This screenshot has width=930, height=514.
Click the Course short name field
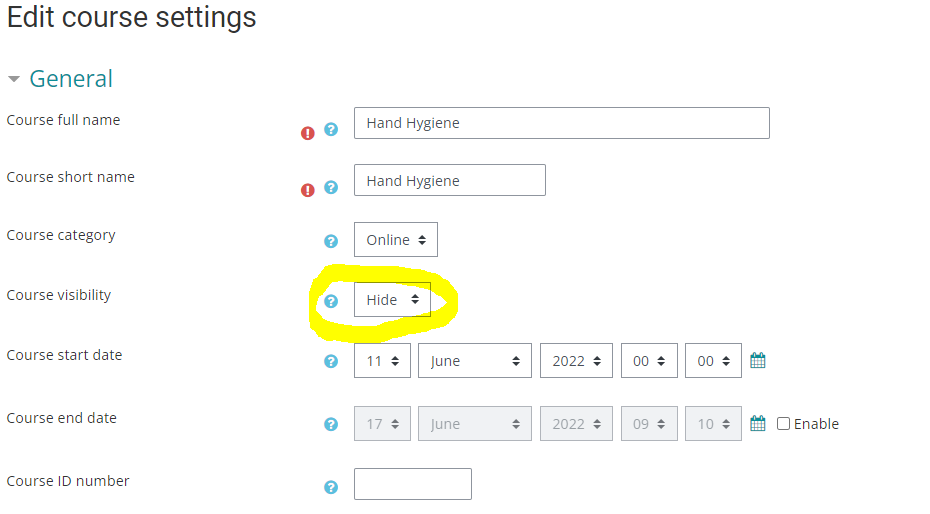(x=449, y=180)
